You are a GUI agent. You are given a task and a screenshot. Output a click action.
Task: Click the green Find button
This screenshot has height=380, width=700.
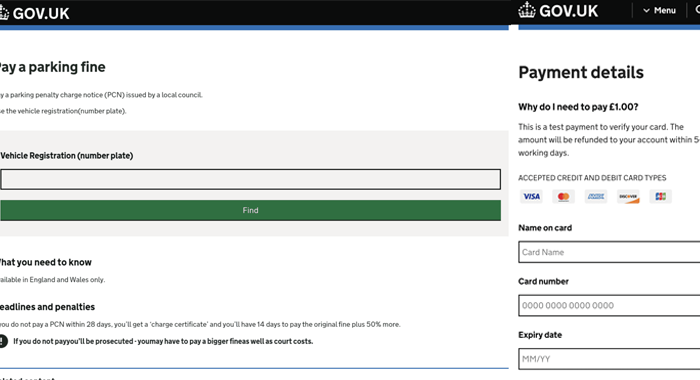(250, 210)
